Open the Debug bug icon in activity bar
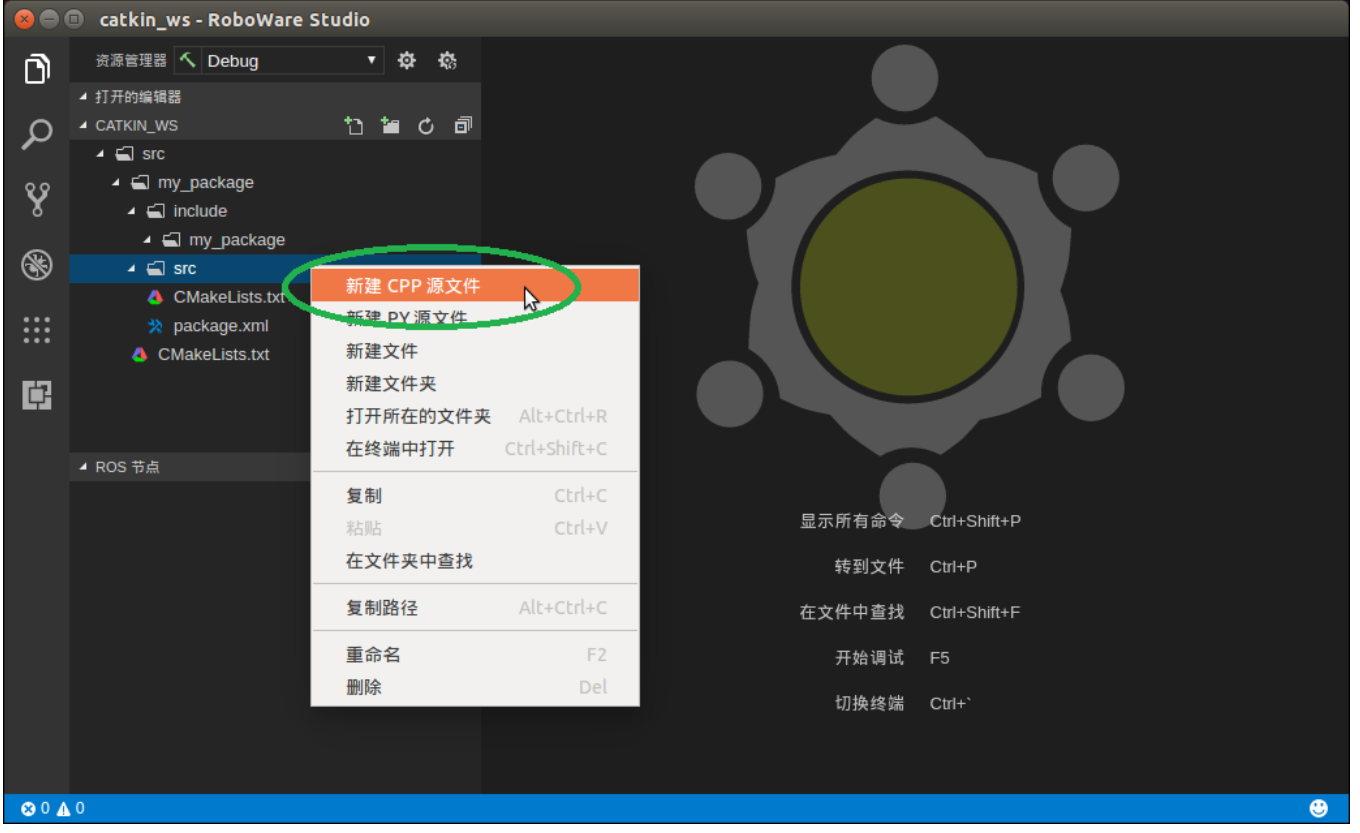This screenshot has height=833, width=1360. [x=37, y=265]
